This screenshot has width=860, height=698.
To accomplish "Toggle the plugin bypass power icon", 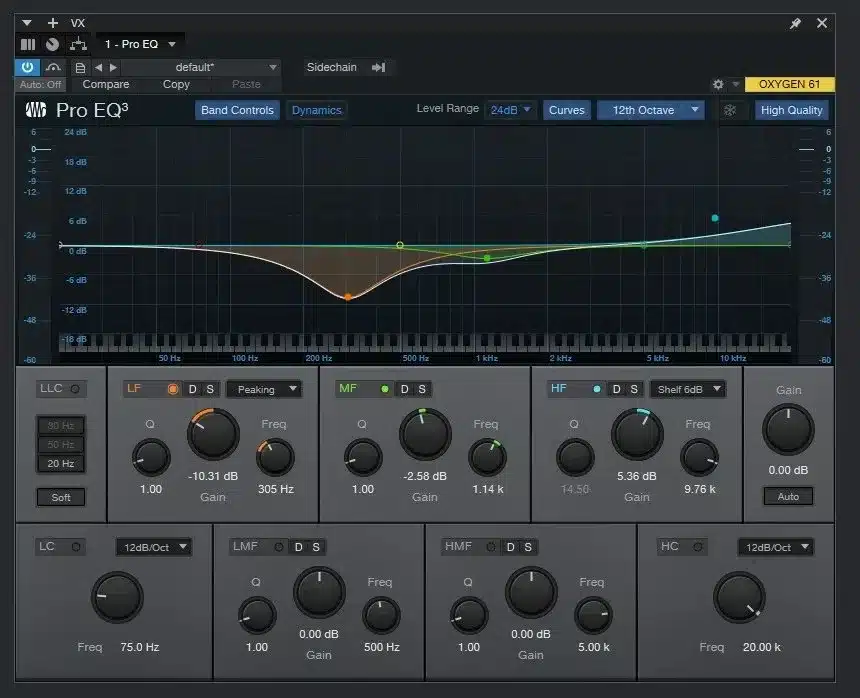I will tap(26, 67).
